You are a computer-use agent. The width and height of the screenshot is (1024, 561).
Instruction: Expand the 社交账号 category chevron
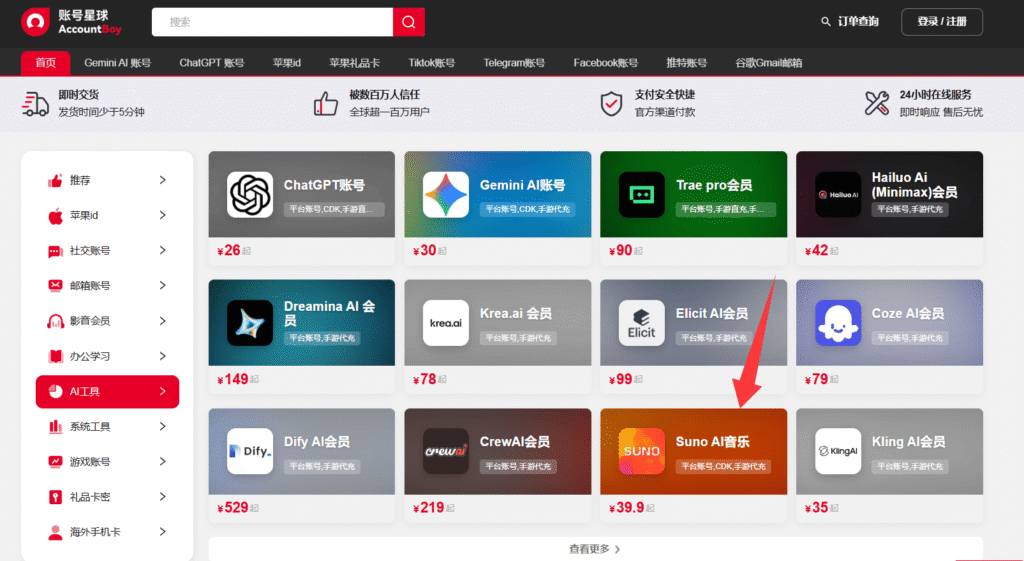pos(163,251)
